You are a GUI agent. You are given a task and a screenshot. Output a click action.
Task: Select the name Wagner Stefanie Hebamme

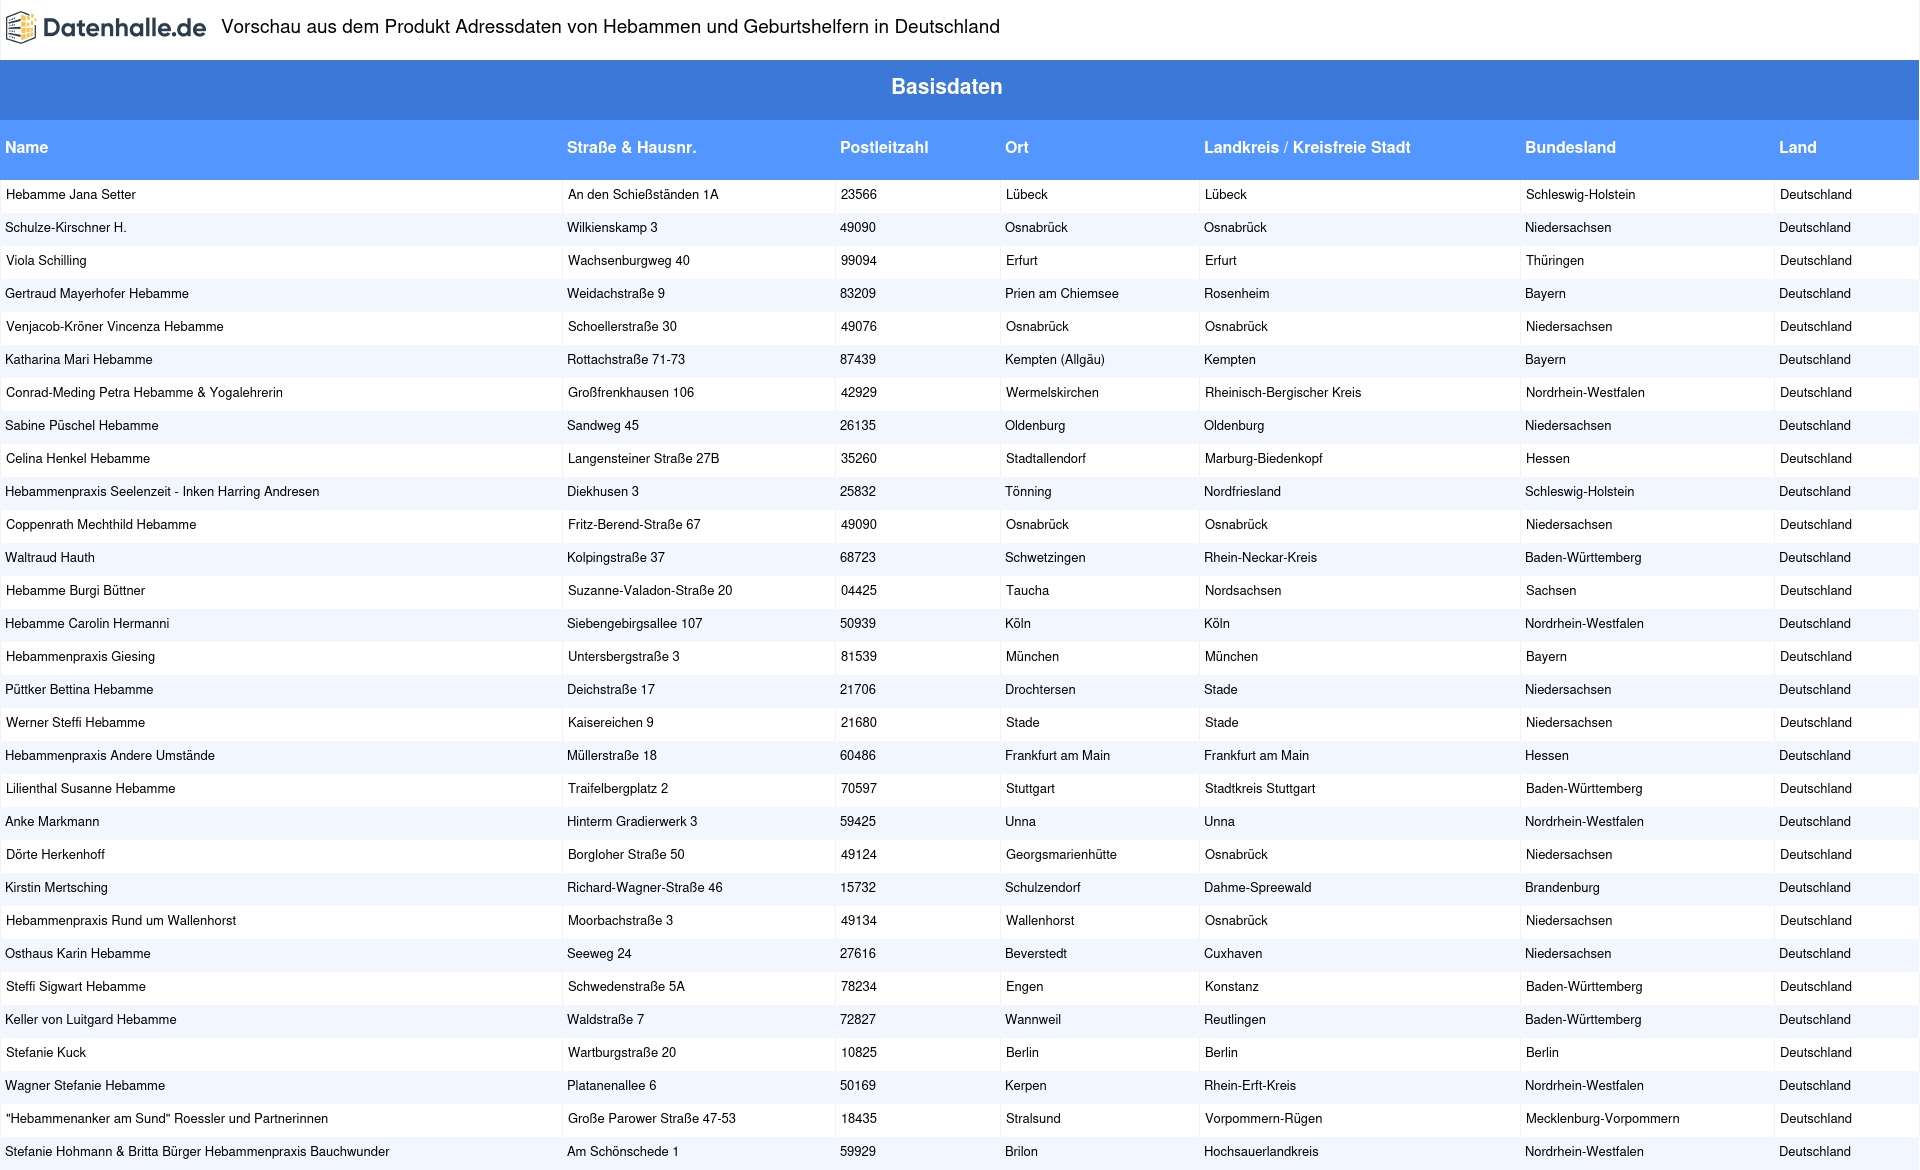[x=85, y=1086]
